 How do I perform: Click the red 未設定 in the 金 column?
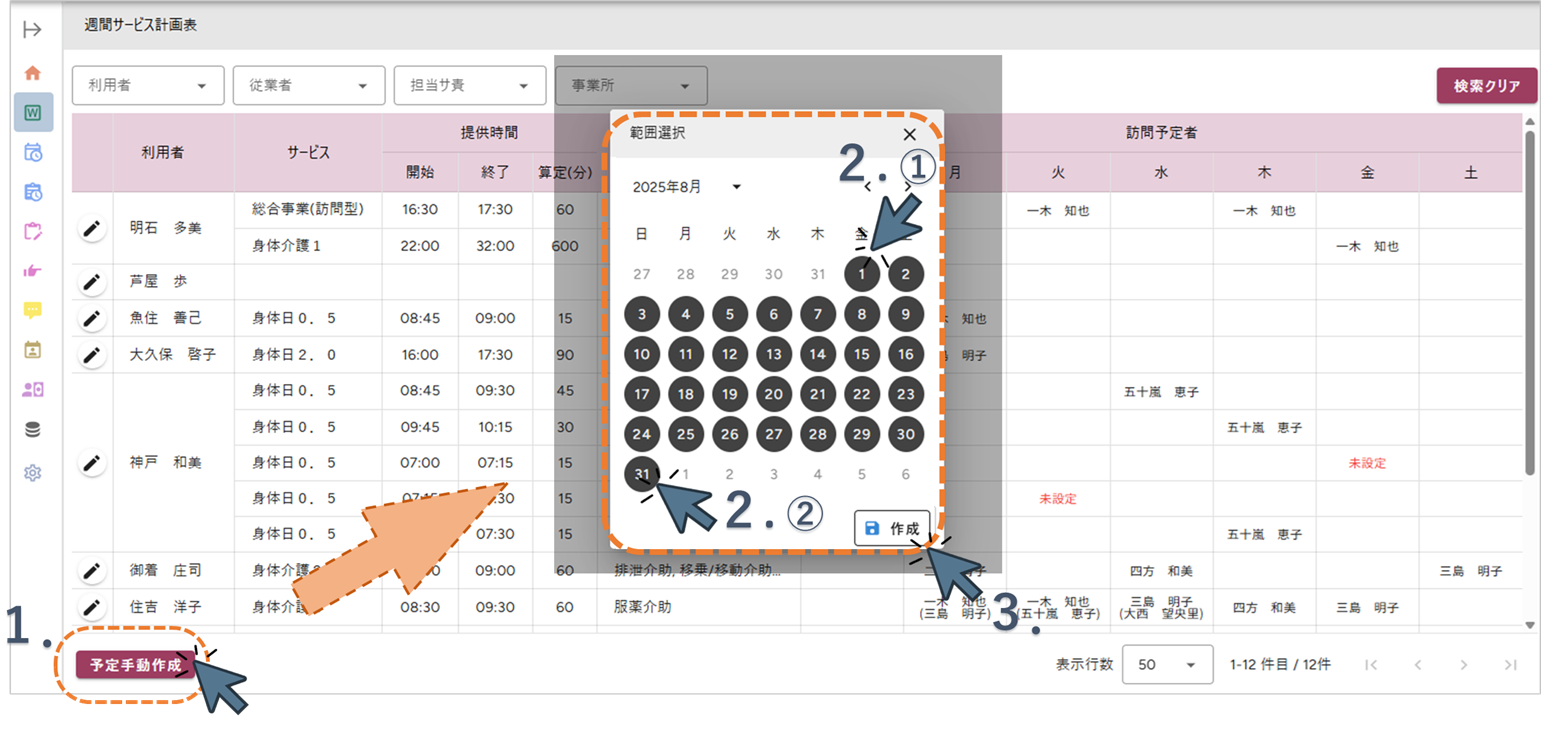pos(1367,463)
